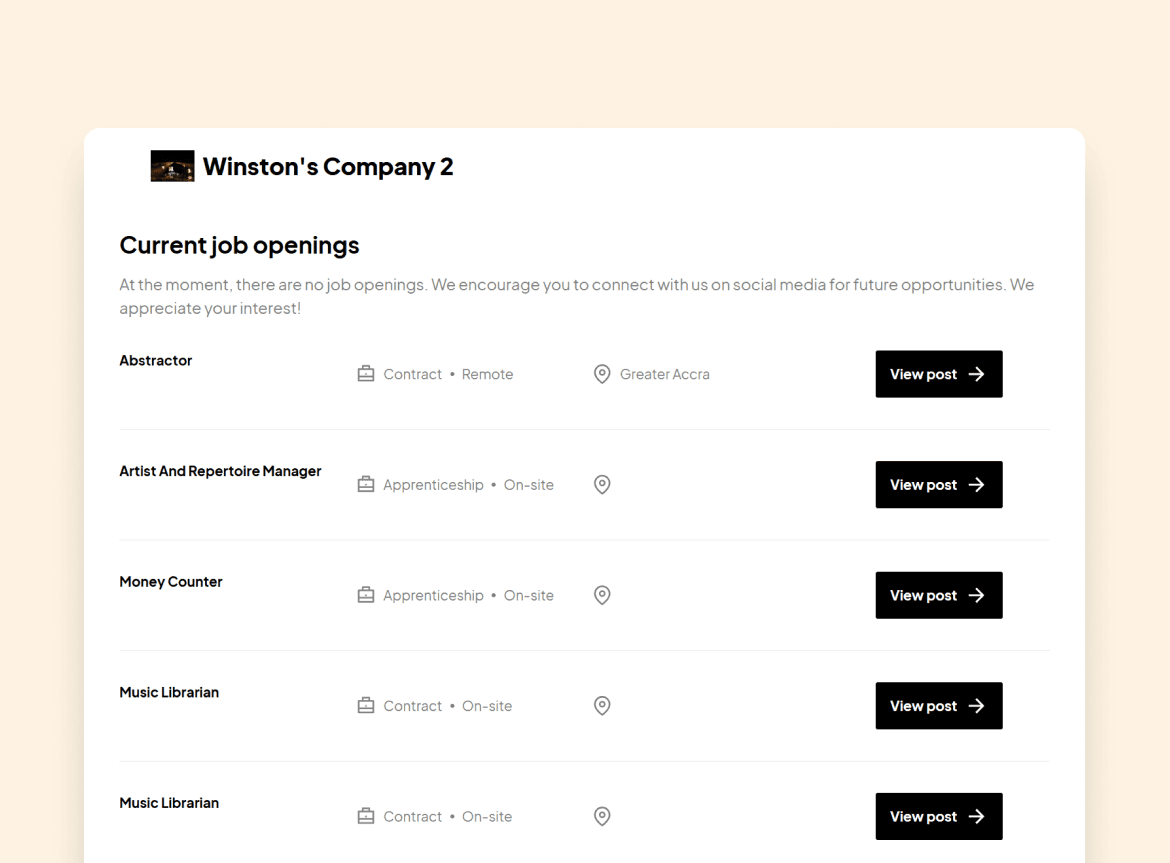Click the location pin icon on the Money Counter row

pyautogui.click(x=602, y=595)
